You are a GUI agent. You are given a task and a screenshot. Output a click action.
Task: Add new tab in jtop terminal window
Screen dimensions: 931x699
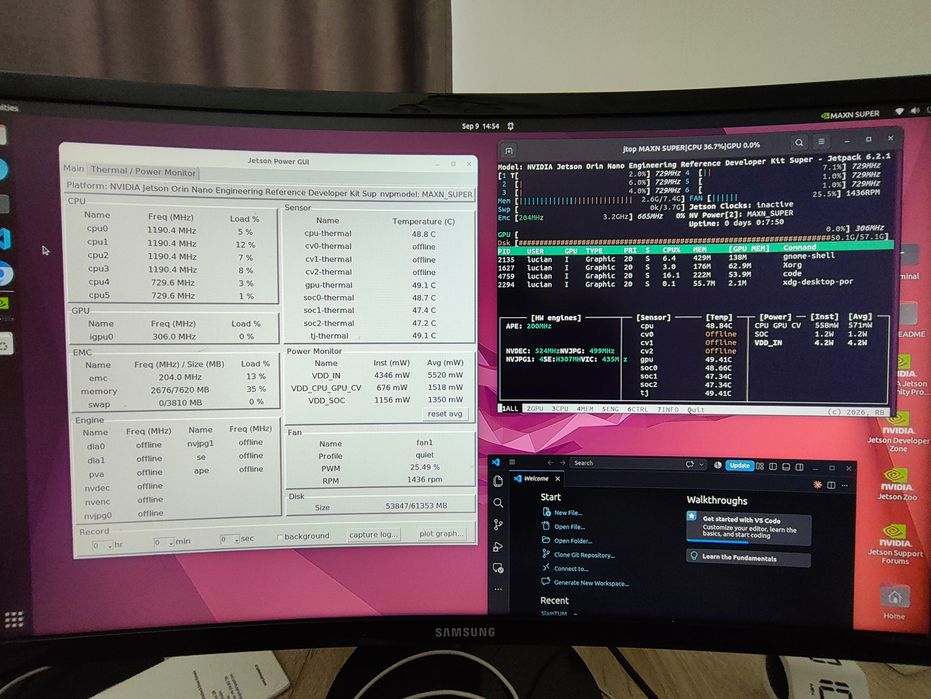pyautogui.click(x=509, y=150)
